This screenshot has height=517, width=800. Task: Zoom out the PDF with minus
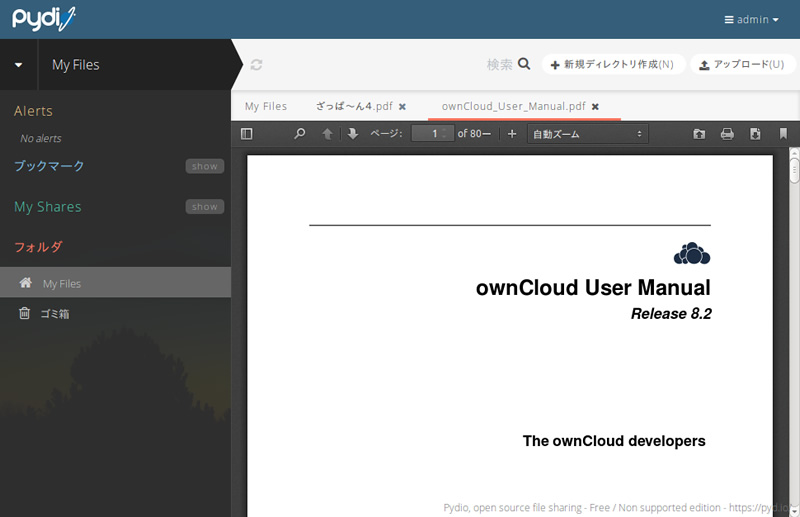[486, 134]
